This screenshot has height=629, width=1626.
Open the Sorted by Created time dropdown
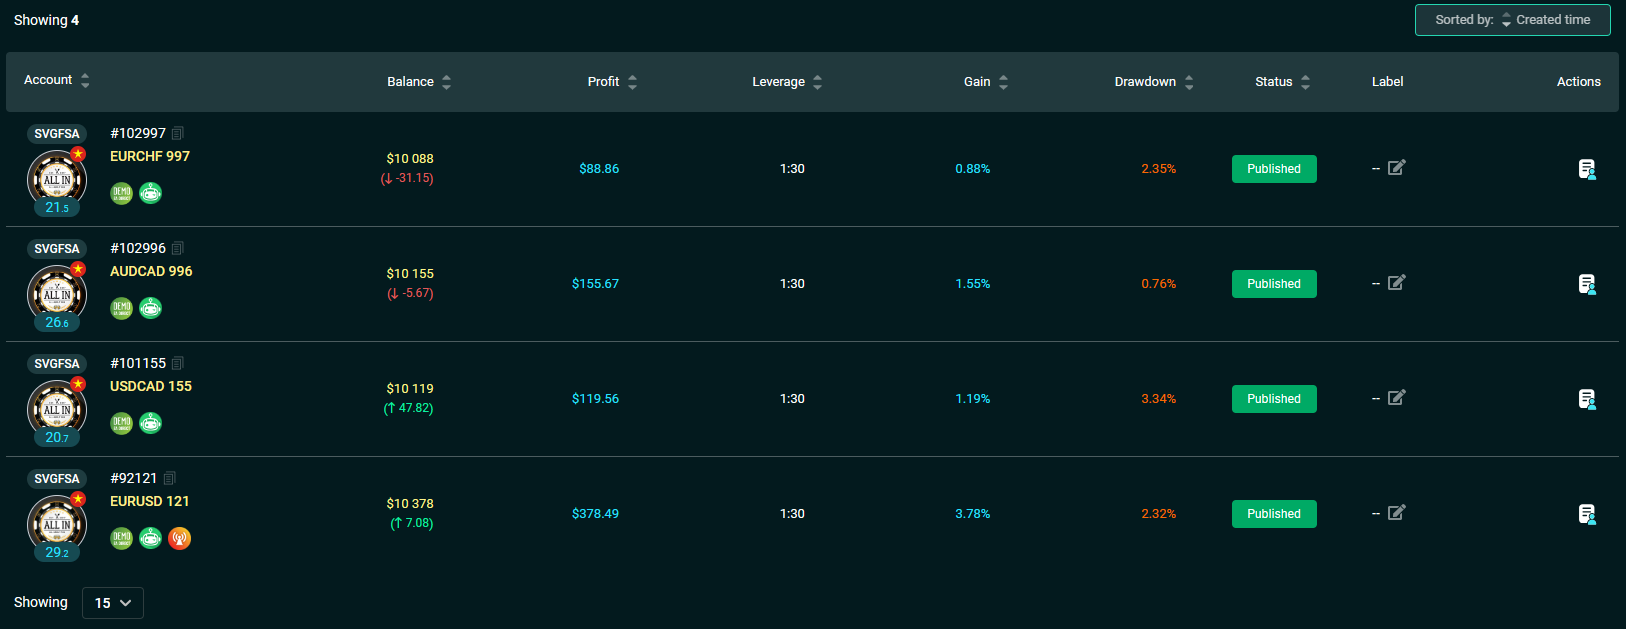[1512, 20]
